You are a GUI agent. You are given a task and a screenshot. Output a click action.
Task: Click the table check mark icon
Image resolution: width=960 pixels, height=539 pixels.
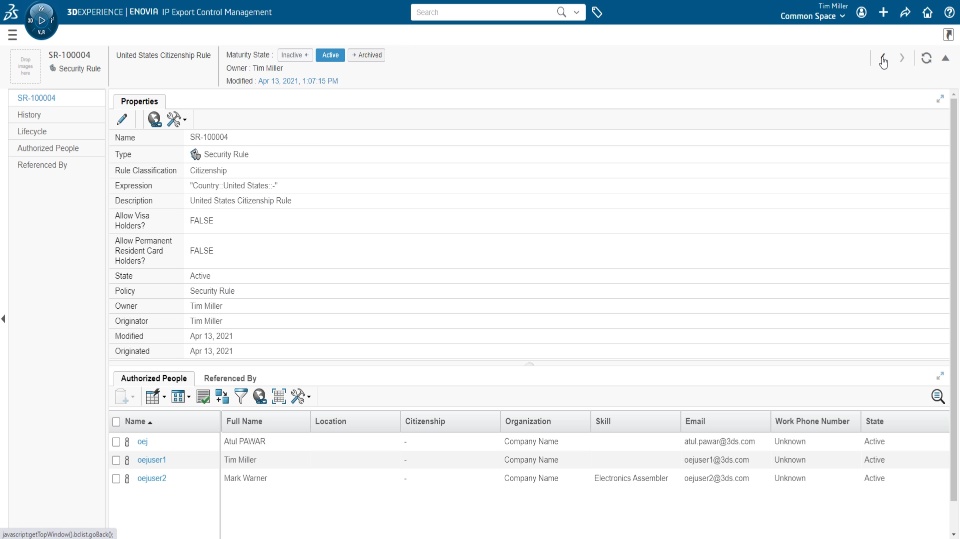point(203,397)
